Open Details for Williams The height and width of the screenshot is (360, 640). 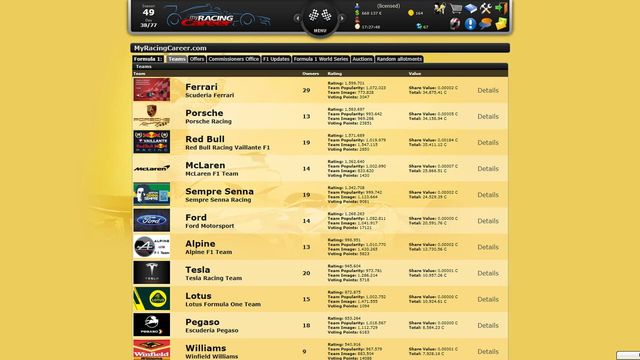tap(488, 351)
